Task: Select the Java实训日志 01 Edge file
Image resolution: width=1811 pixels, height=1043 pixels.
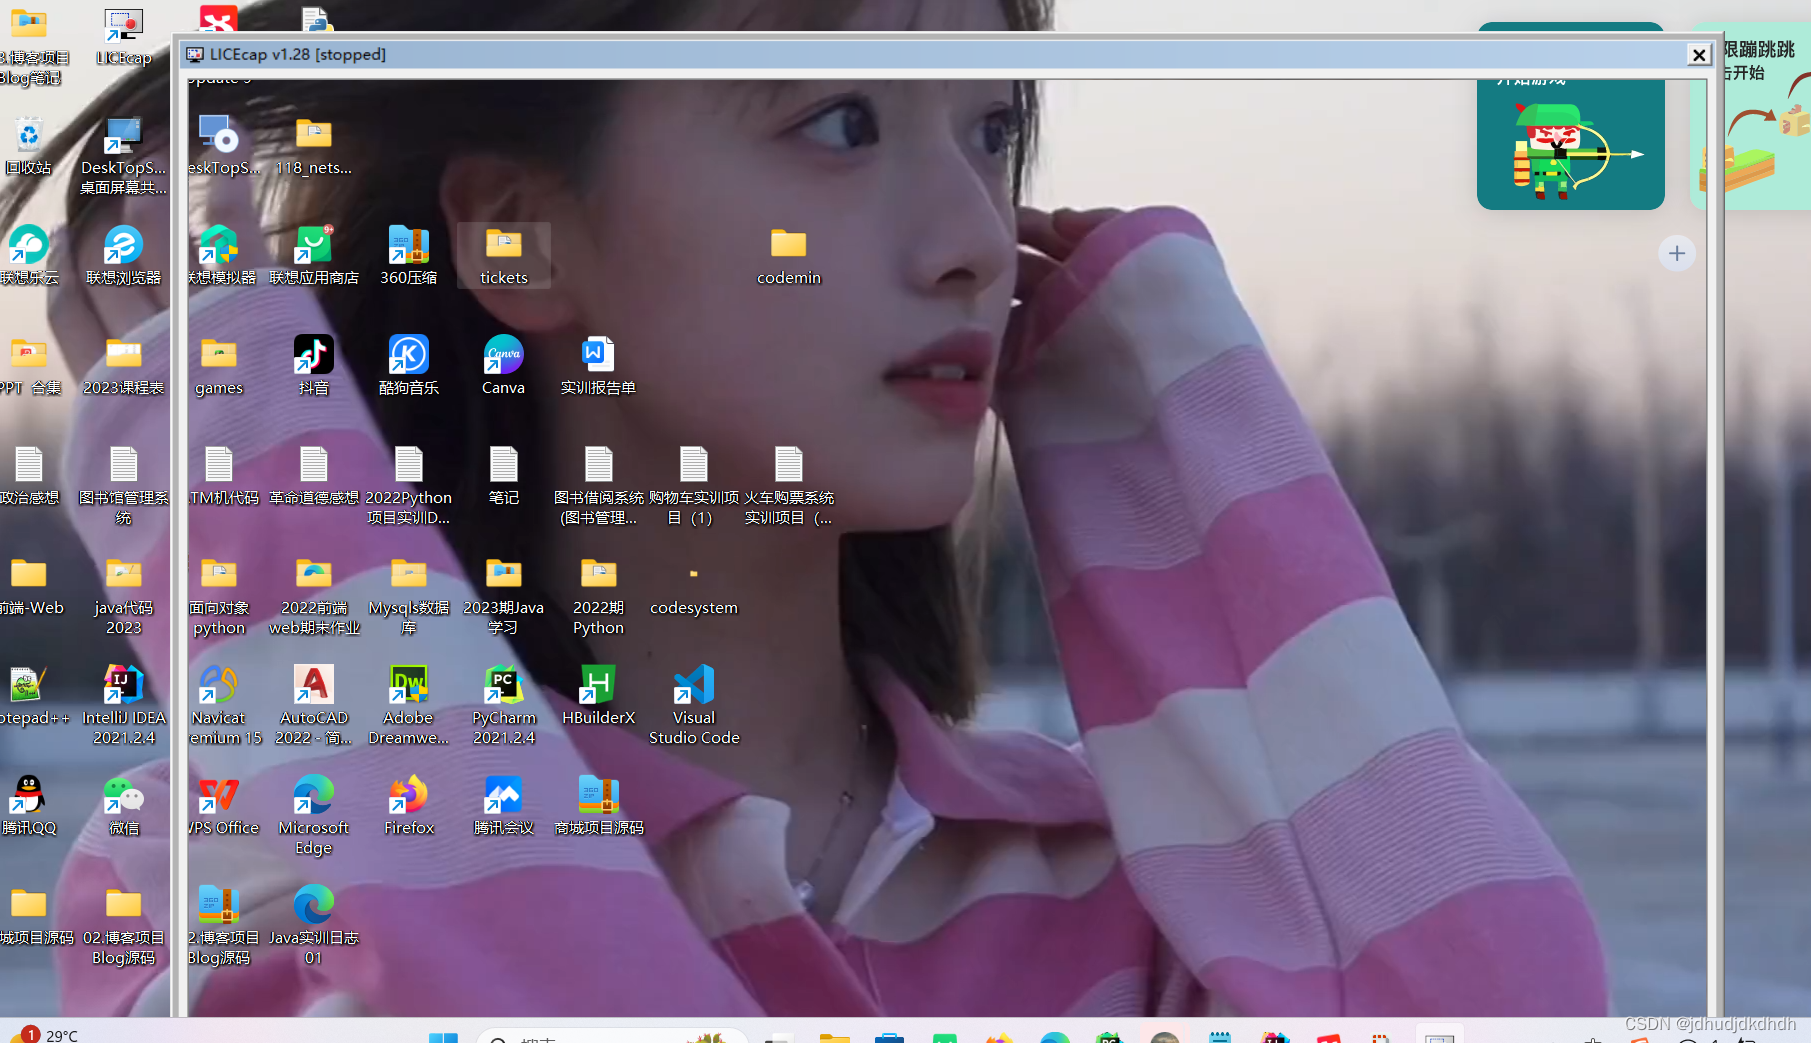Action: tap(314, 926)
